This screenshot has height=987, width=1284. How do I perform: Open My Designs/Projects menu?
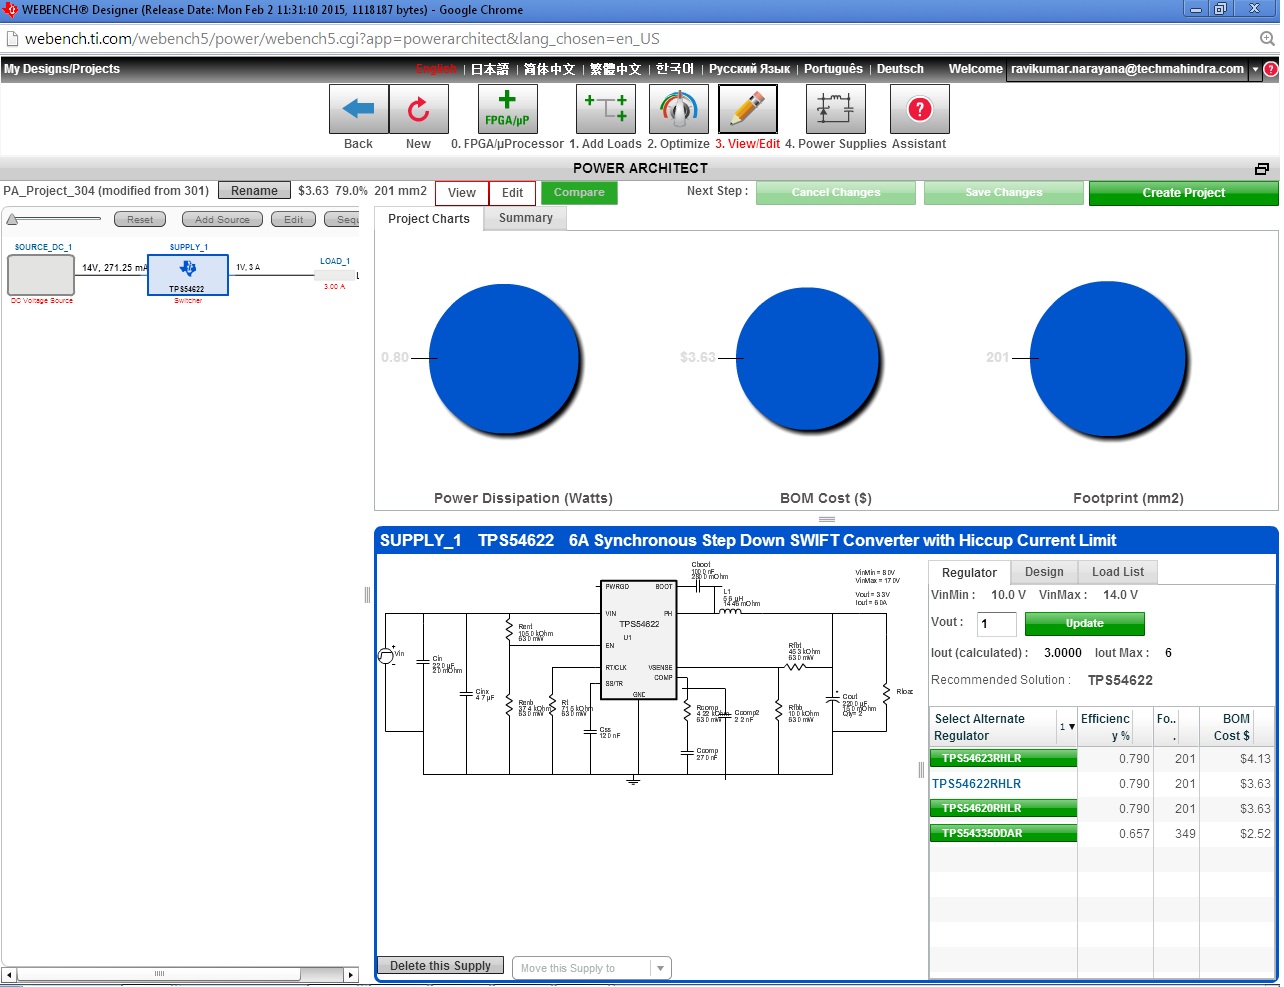tap(62, 69)
